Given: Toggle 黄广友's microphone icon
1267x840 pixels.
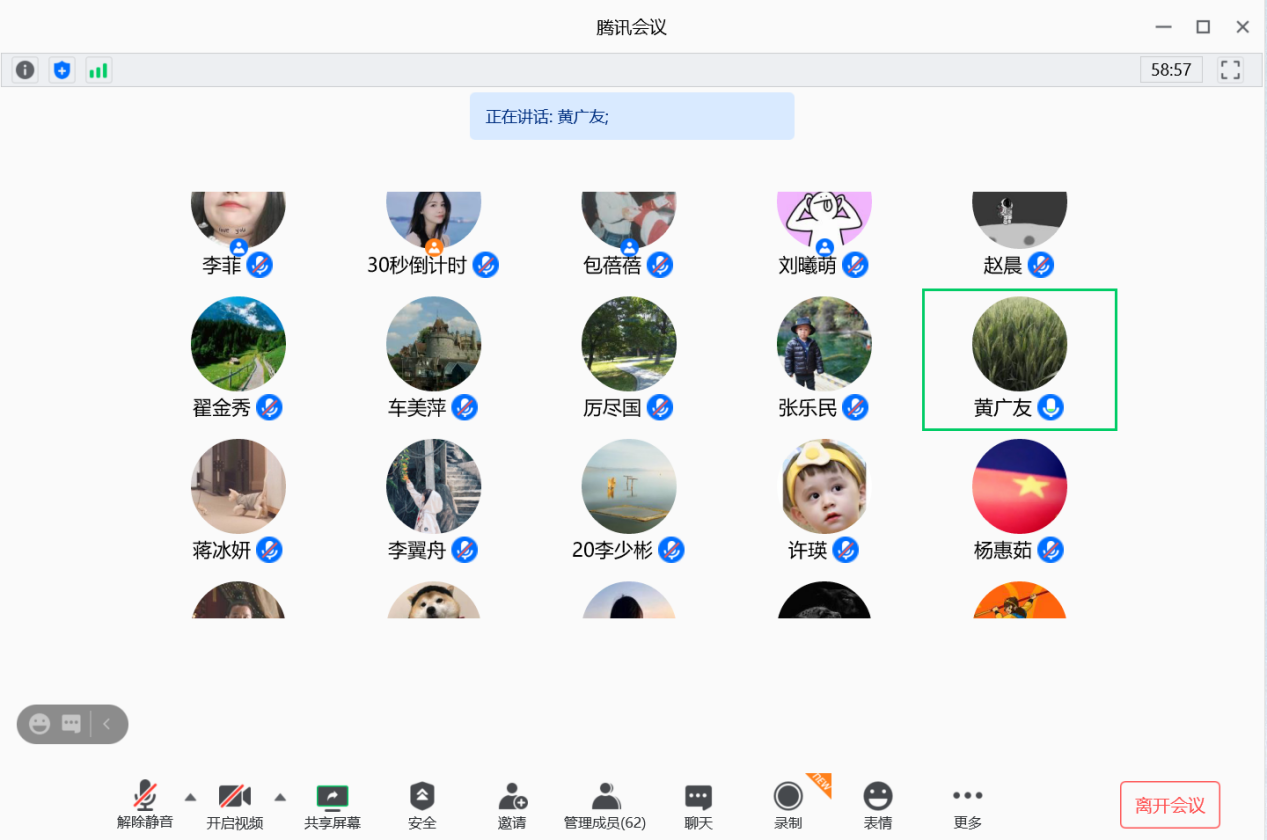Looking at the screenshot, I should tap(1050, 408).
